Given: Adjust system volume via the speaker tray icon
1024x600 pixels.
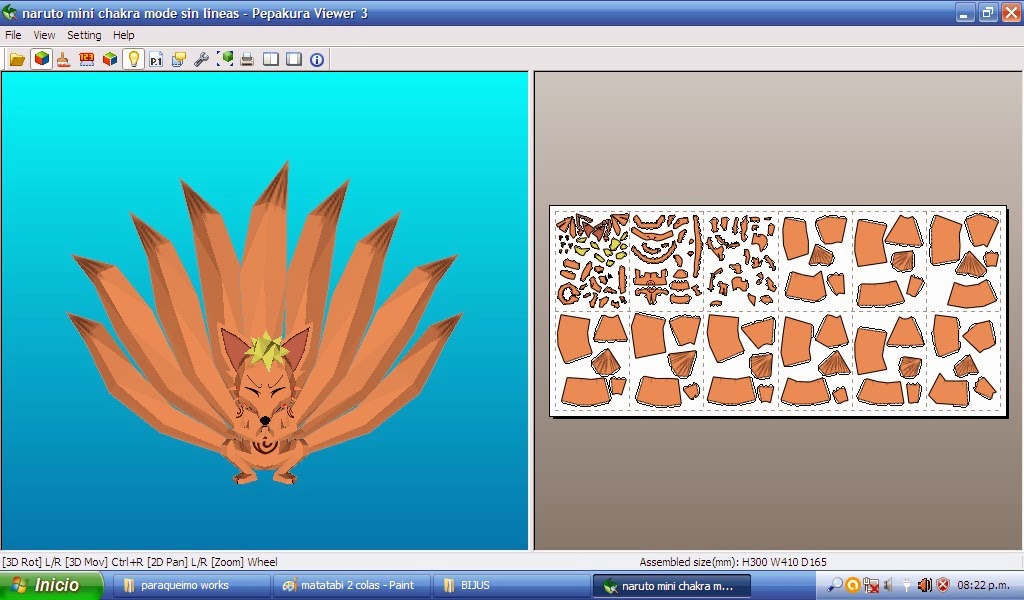Looking at the screenshot, I should (924, 585).
